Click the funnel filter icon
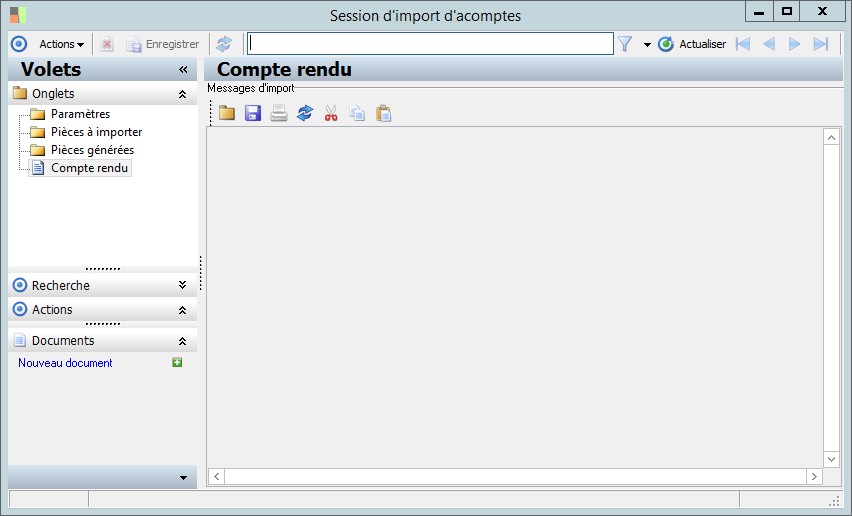The image size is (852, 516). tap(625, 44)
